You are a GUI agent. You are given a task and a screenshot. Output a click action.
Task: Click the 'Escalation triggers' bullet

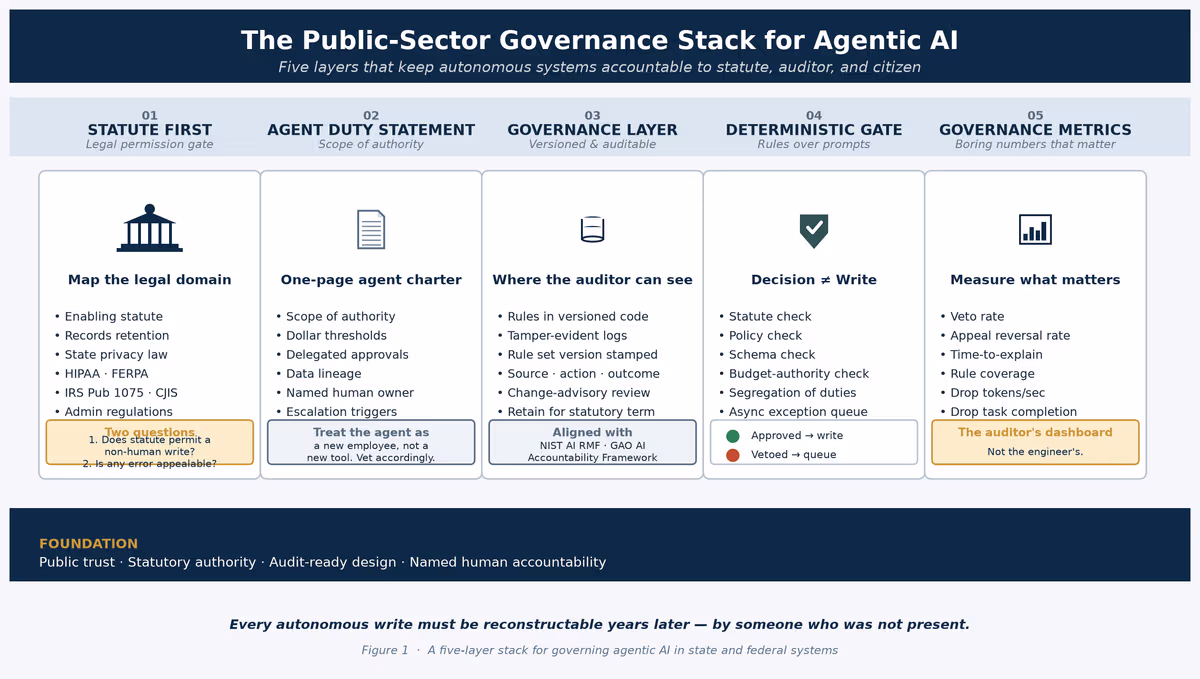[336, 412]
